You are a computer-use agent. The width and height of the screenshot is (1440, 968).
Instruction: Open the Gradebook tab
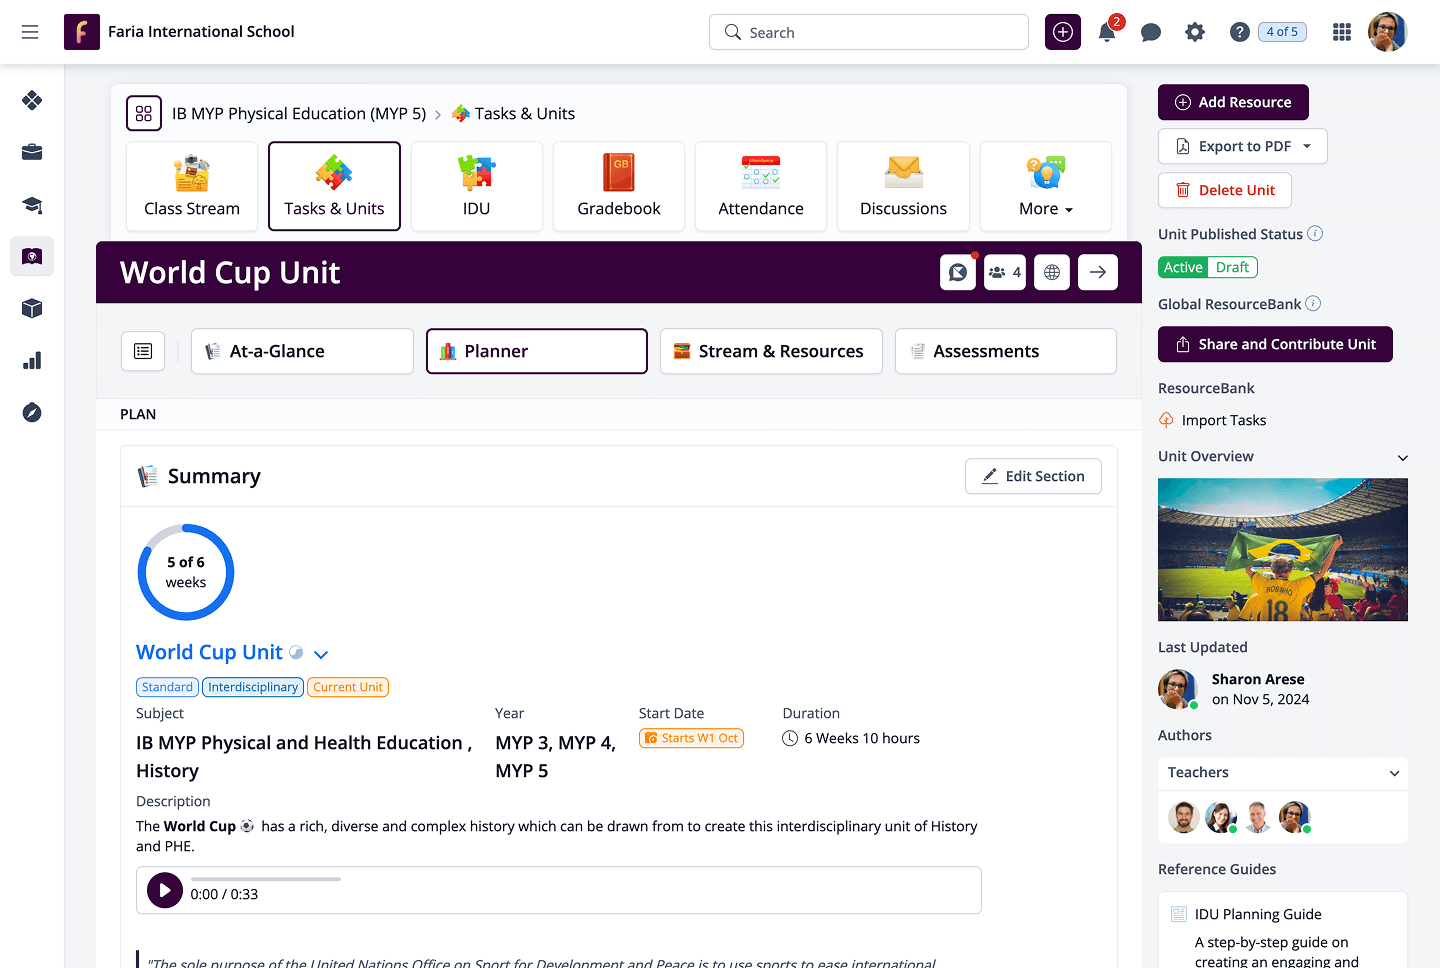[x=619, y=187]
